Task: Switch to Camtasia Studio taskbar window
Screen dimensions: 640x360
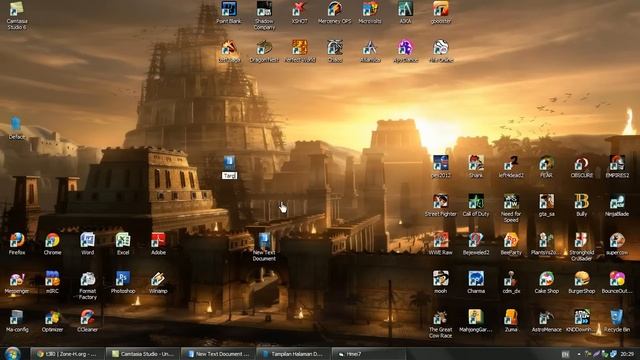Action: pyautogui.click(x=142, y=354)
